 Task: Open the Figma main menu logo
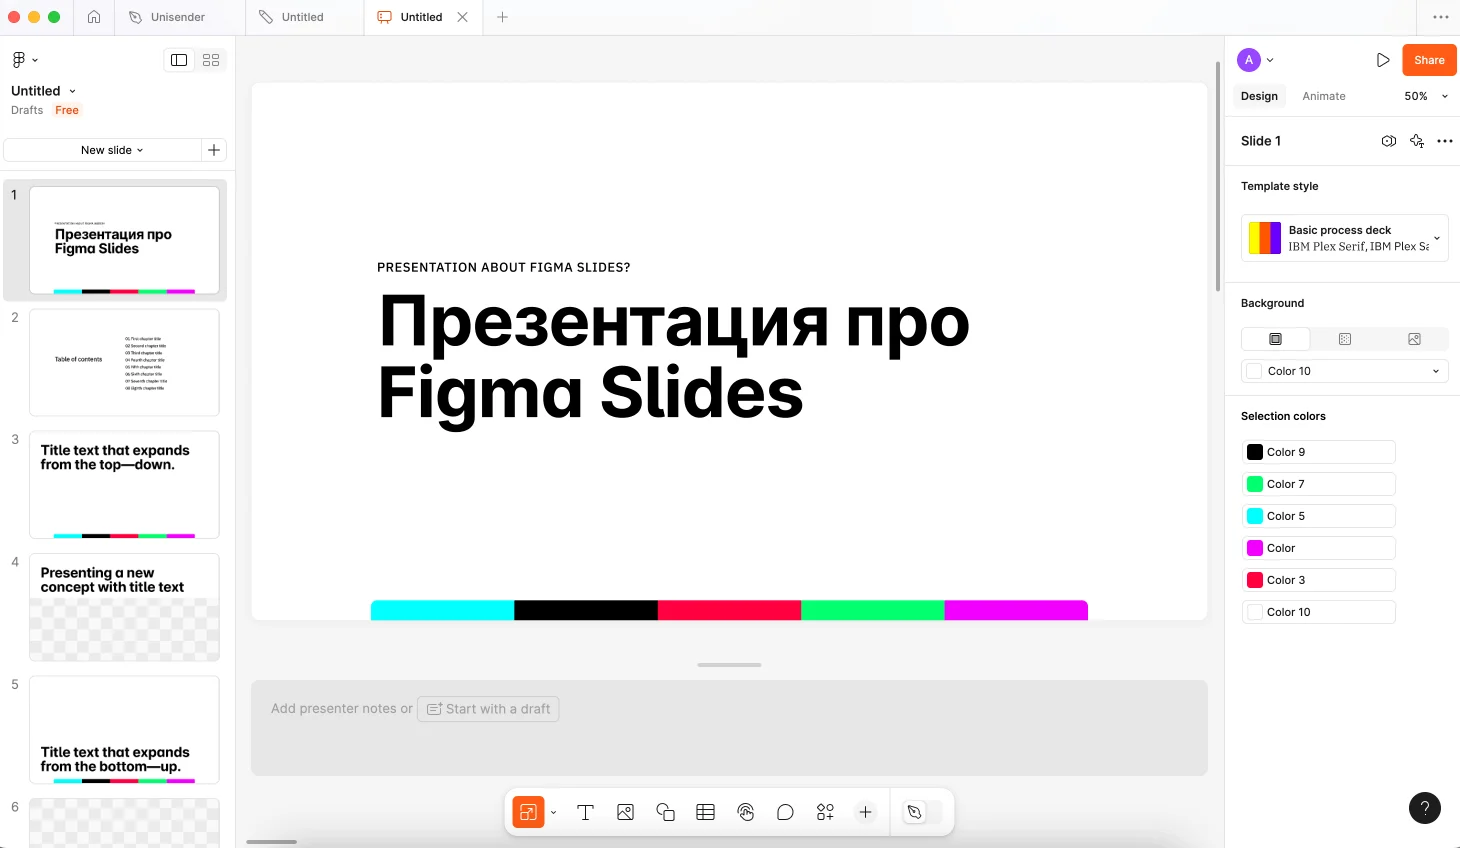[24, 60]
